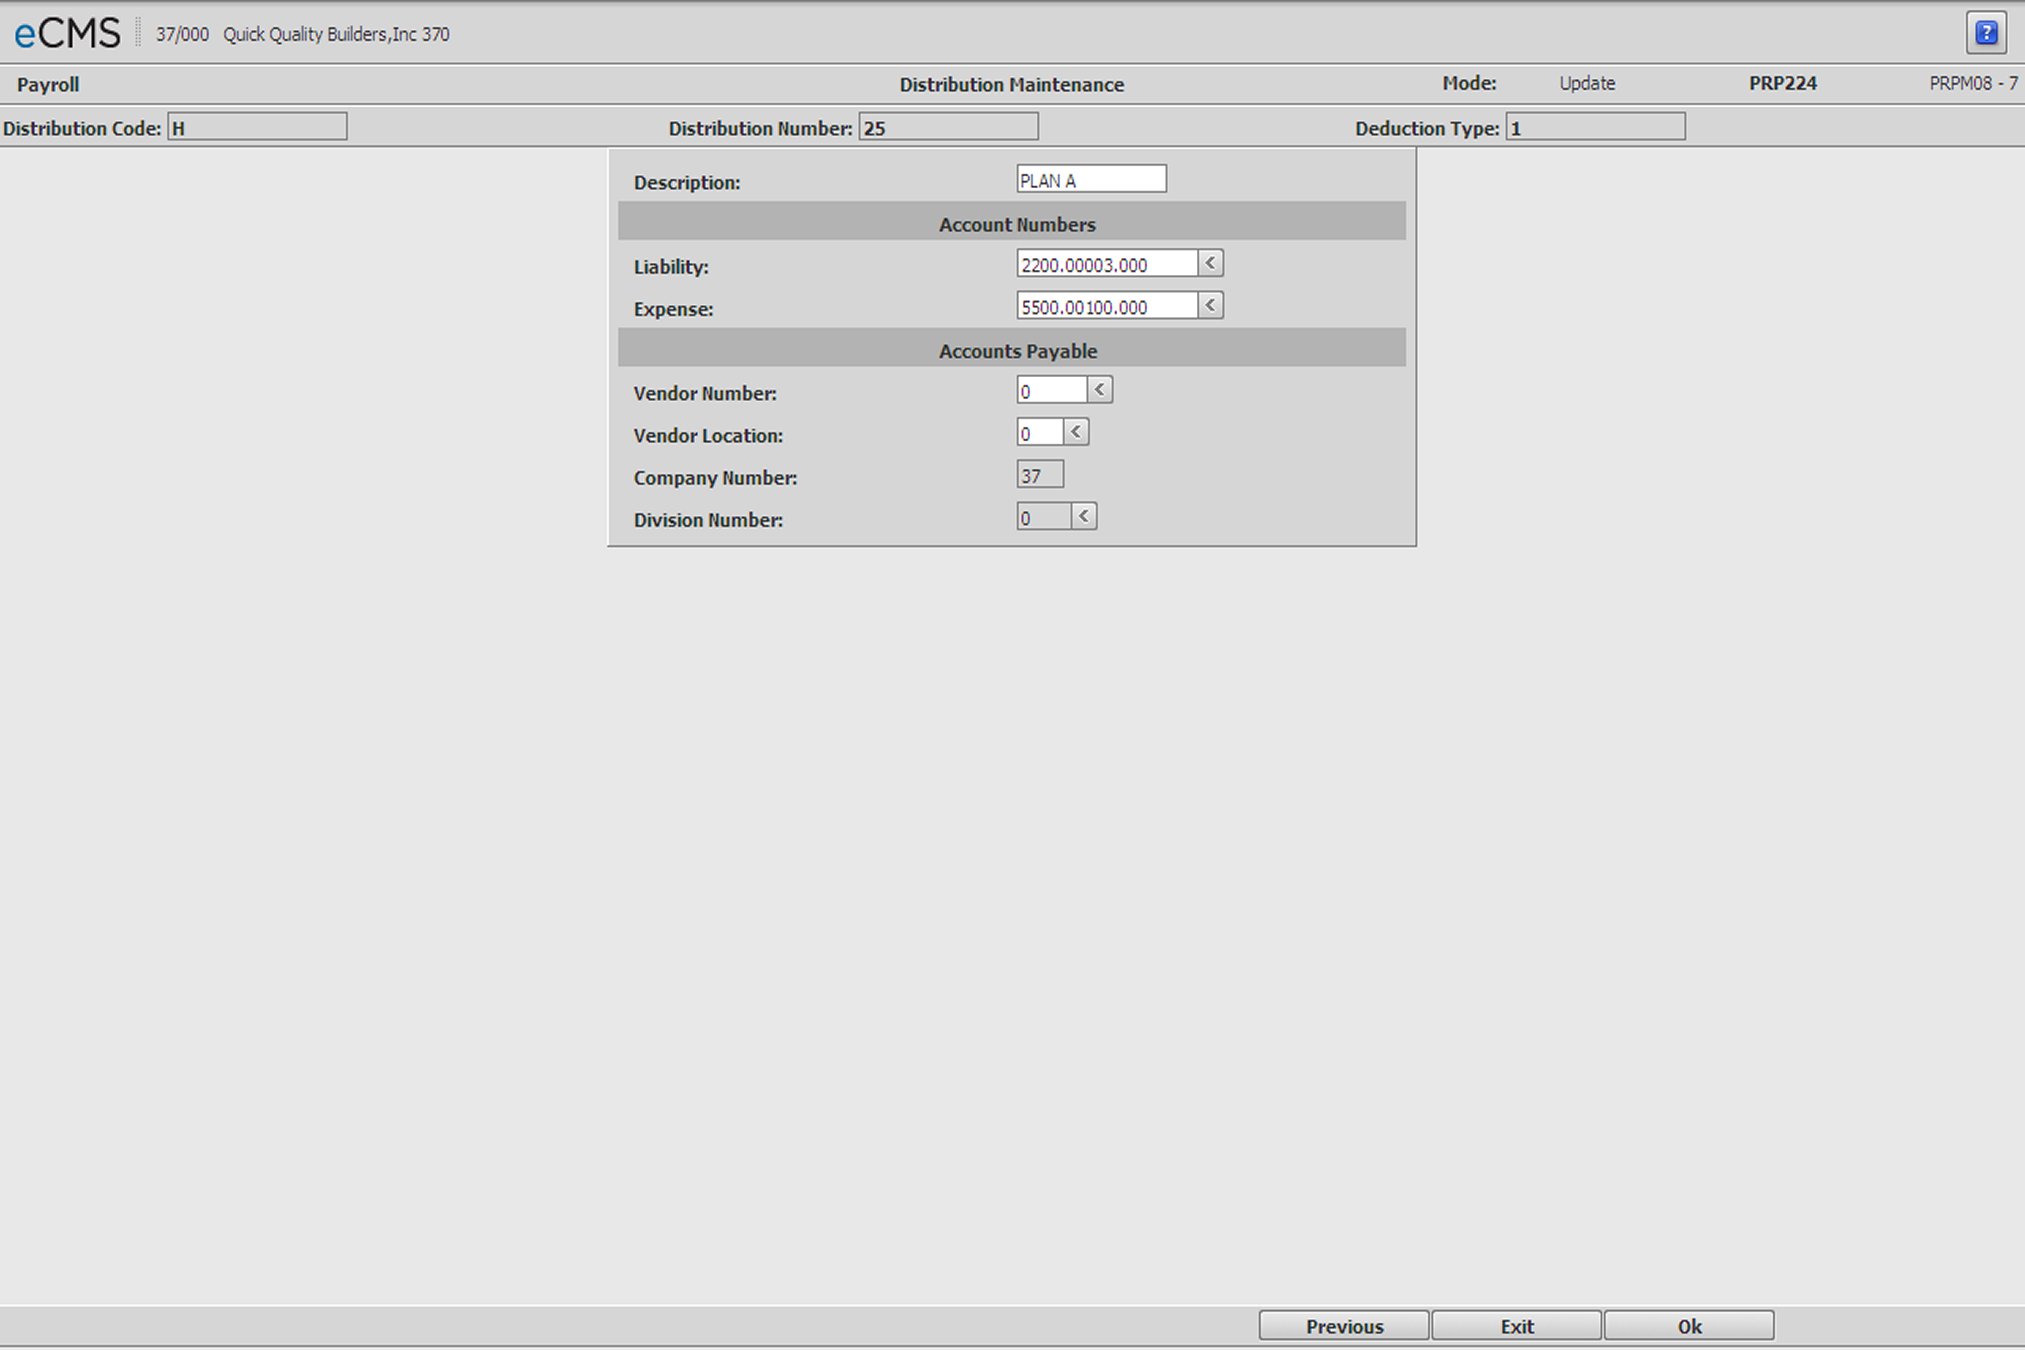The width and height of the screenshot is (2025, 1350).
Task: Select the Distribution Maintenance screen title
Action: pyautogui.click(x=1012, y=83)
